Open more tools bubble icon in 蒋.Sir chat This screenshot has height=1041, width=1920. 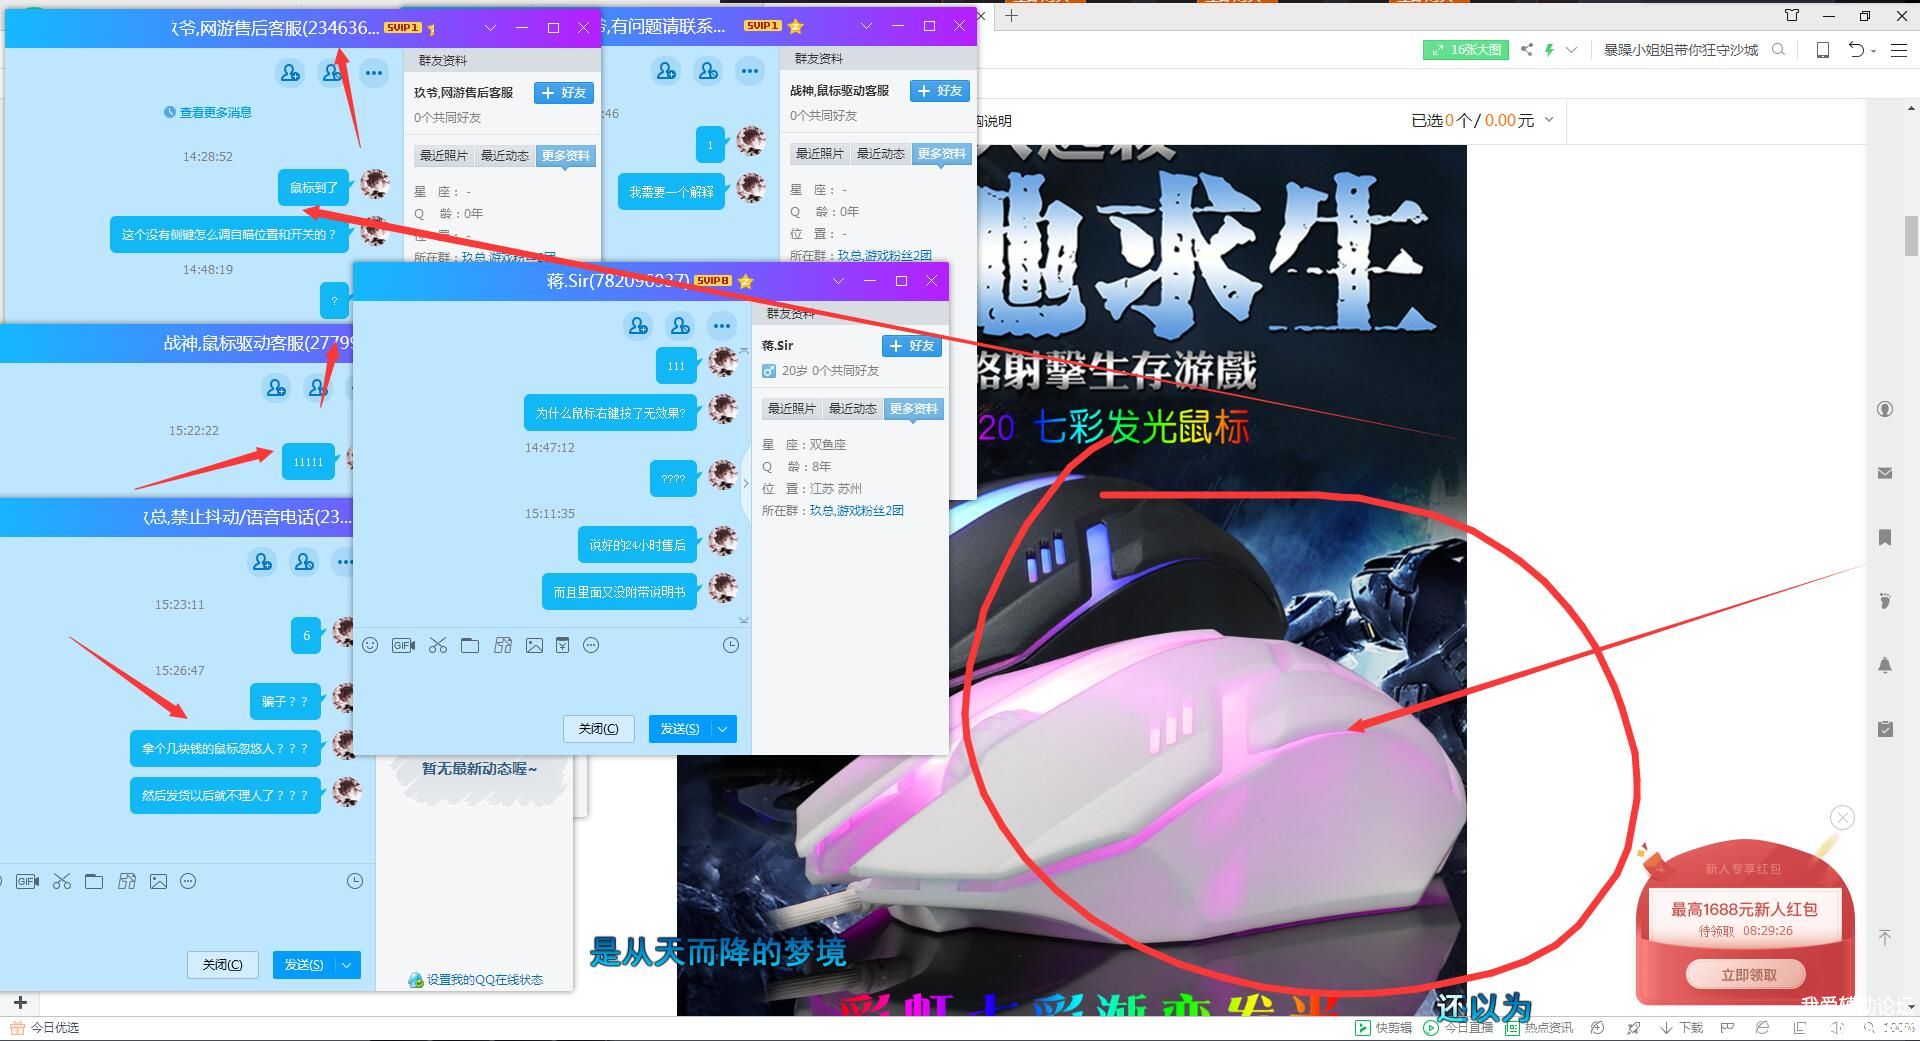click(x=591, y=646)
